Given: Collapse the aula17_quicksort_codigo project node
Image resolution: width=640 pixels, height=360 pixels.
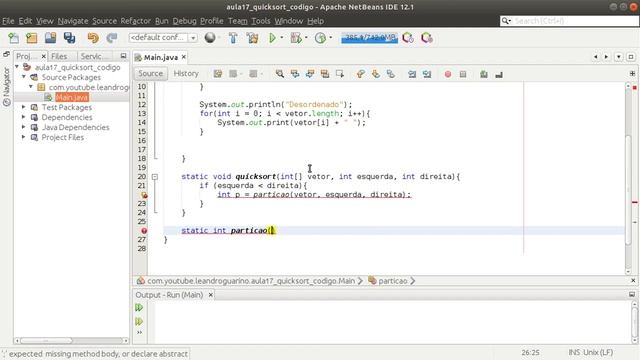Looking at the screenshot, I should (17, 67).
